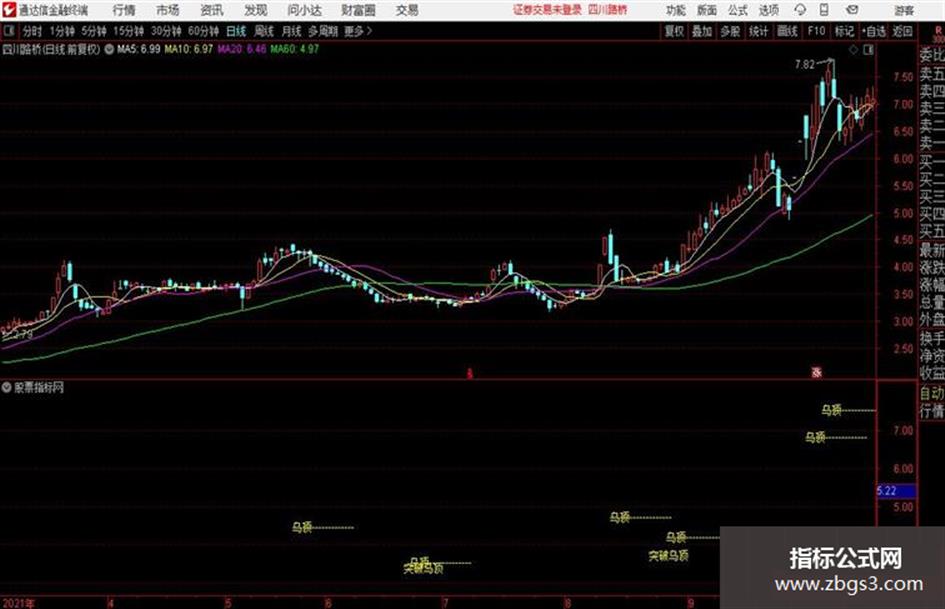Screen dimensions: 945x609
Task: Click the red 四川路桥 stock name in title bar
Action: pyautogui.click(x=608, y=10)
